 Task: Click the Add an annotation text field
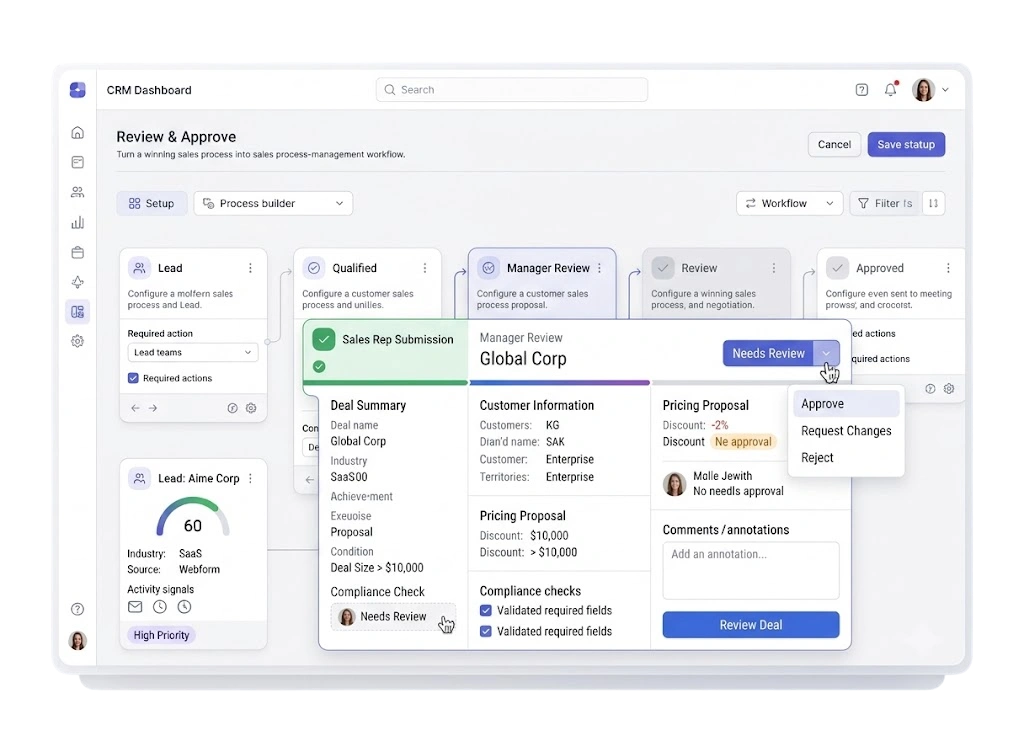tap(751, 571)
